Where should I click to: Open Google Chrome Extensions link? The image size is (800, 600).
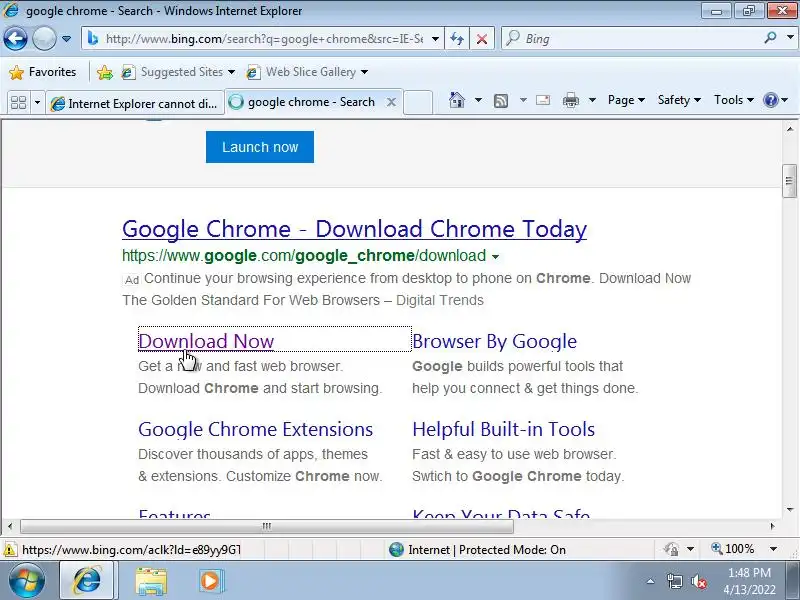point(255,429)
